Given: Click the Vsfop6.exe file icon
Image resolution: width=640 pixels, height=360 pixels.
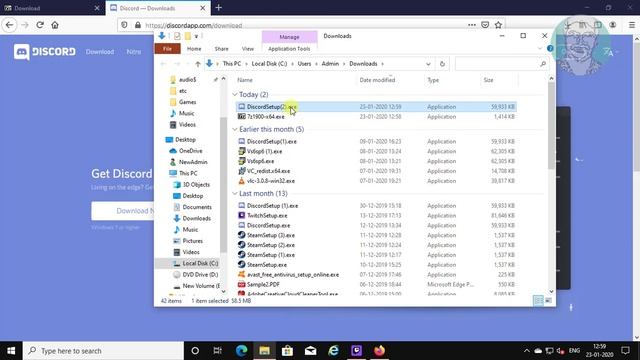Looking at the screenshot, I should point(242,161).
